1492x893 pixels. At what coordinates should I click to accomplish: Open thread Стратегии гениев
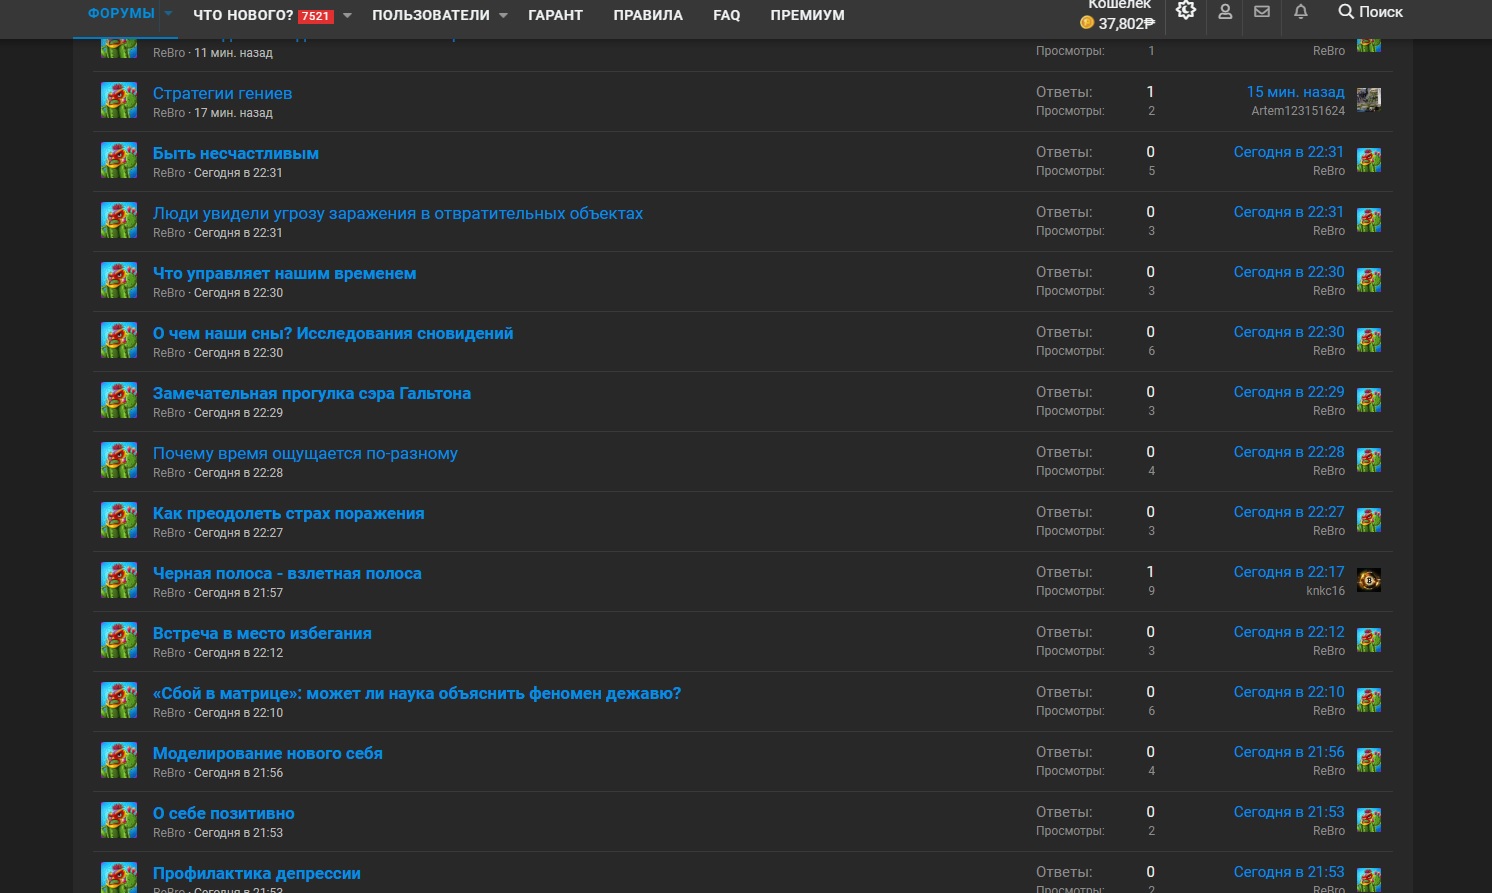(x=222, y=93)
